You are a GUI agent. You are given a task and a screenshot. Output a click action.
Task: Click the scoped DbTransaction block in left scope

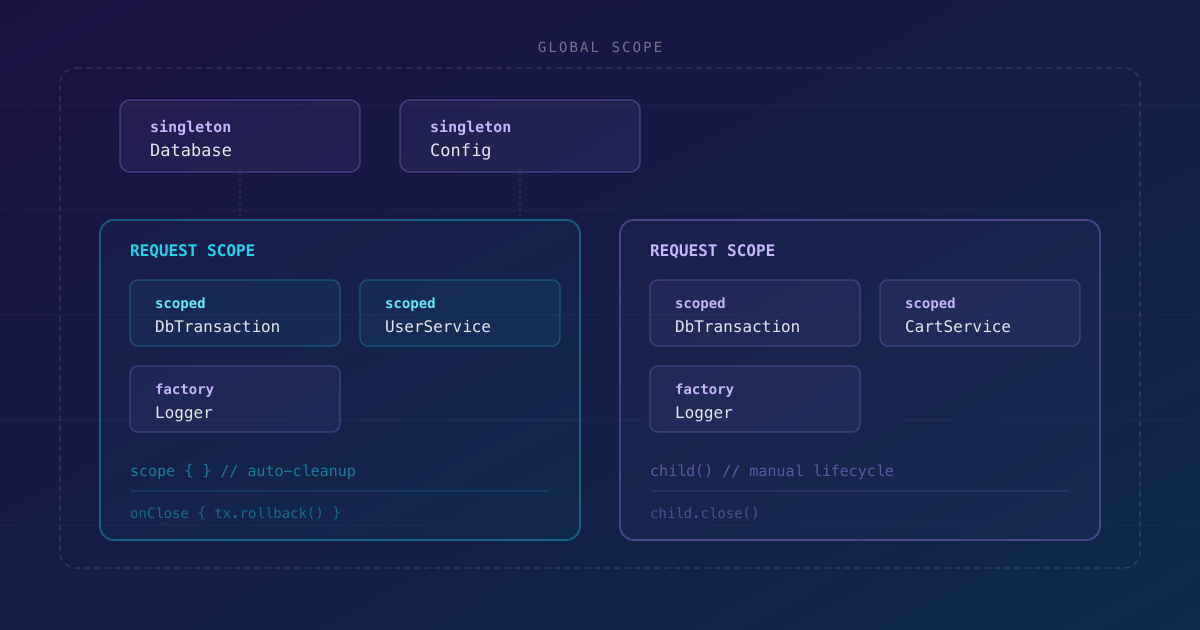click(x=234, y=313)
